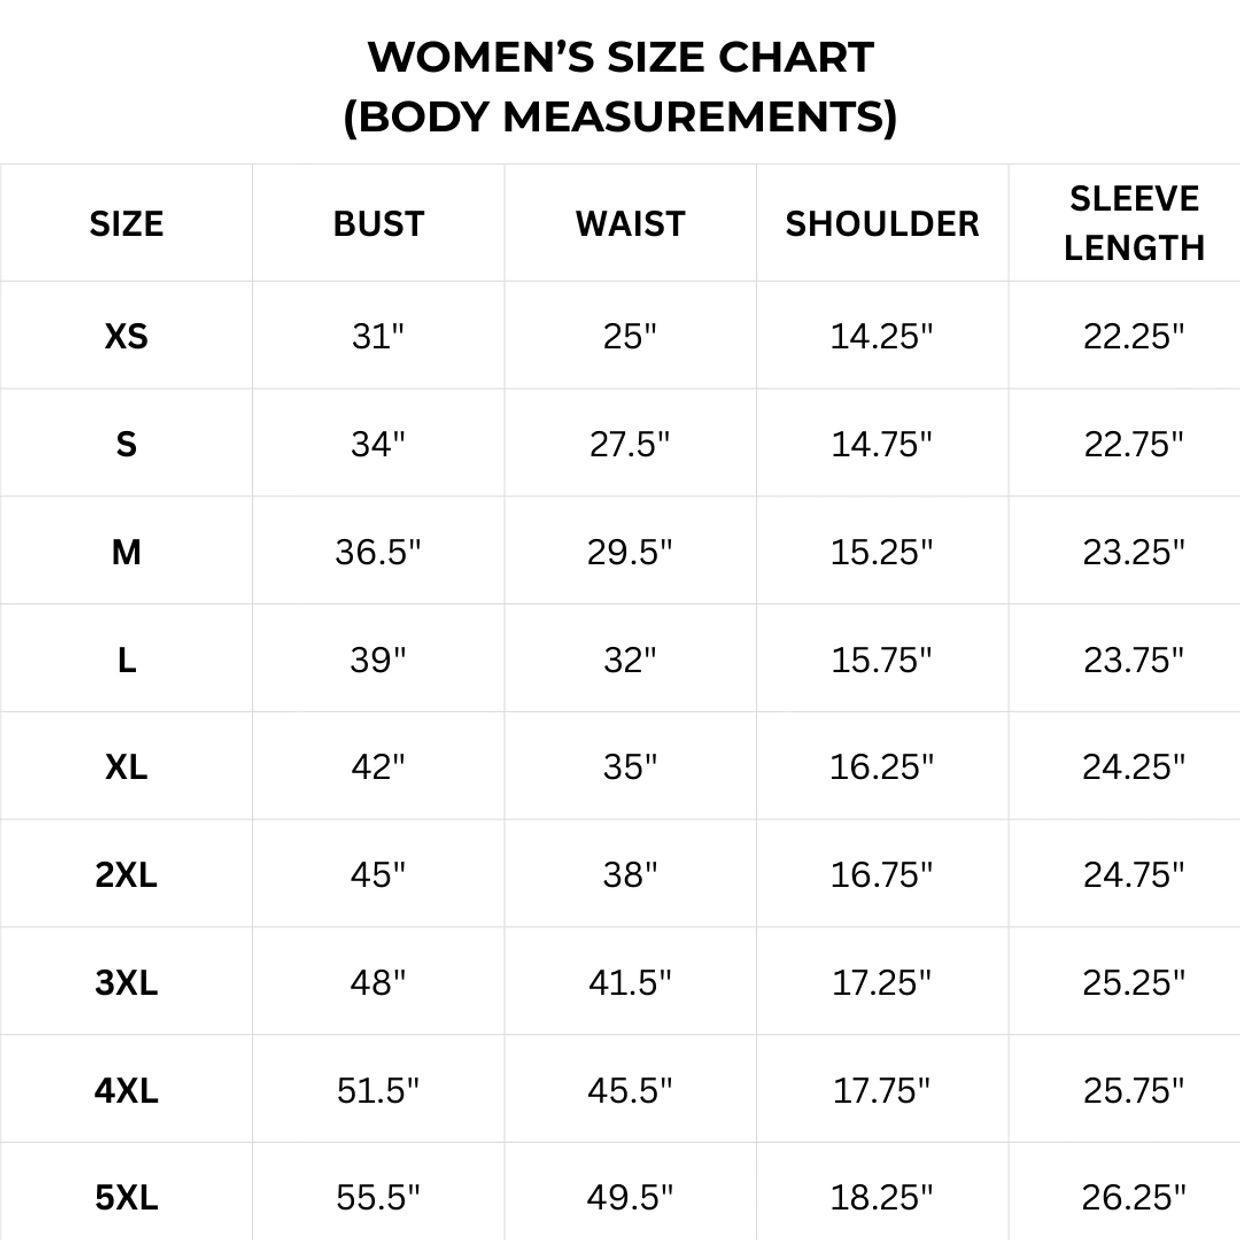Click the 3XL size row label
The width and height of the screenshot is (1240, 1240).
pos(126,983)
